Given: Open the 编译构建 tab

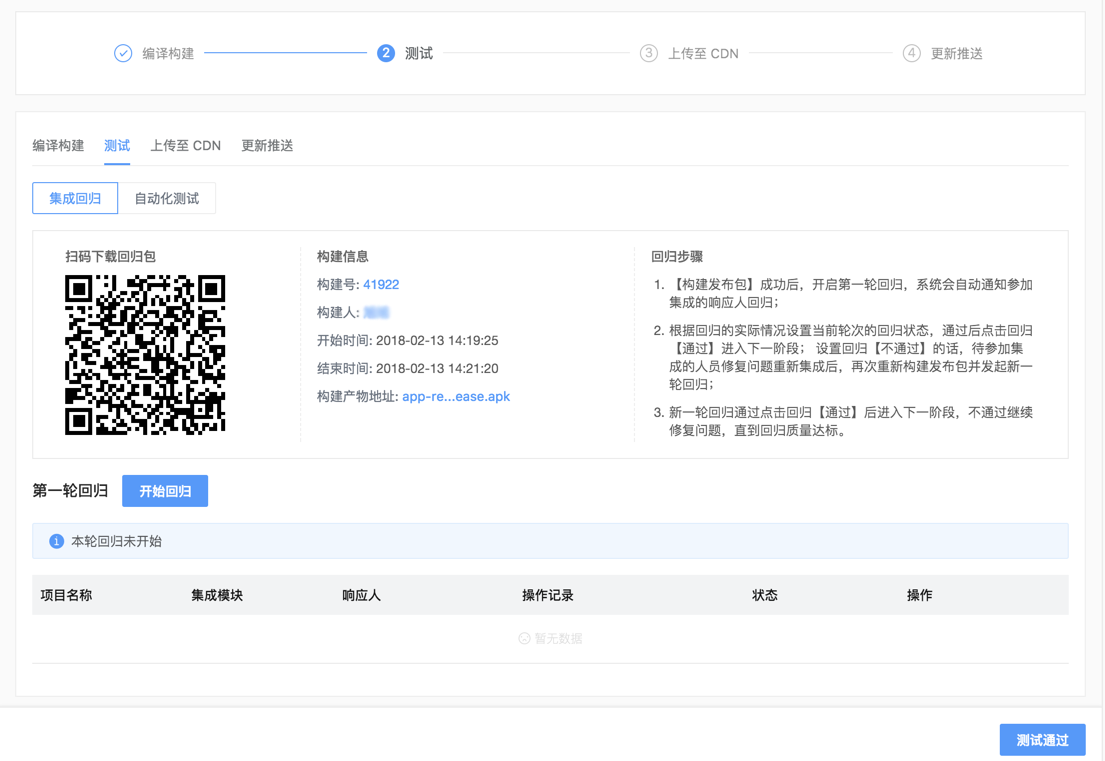Looking at the screenshot, I should click(58, 146).
